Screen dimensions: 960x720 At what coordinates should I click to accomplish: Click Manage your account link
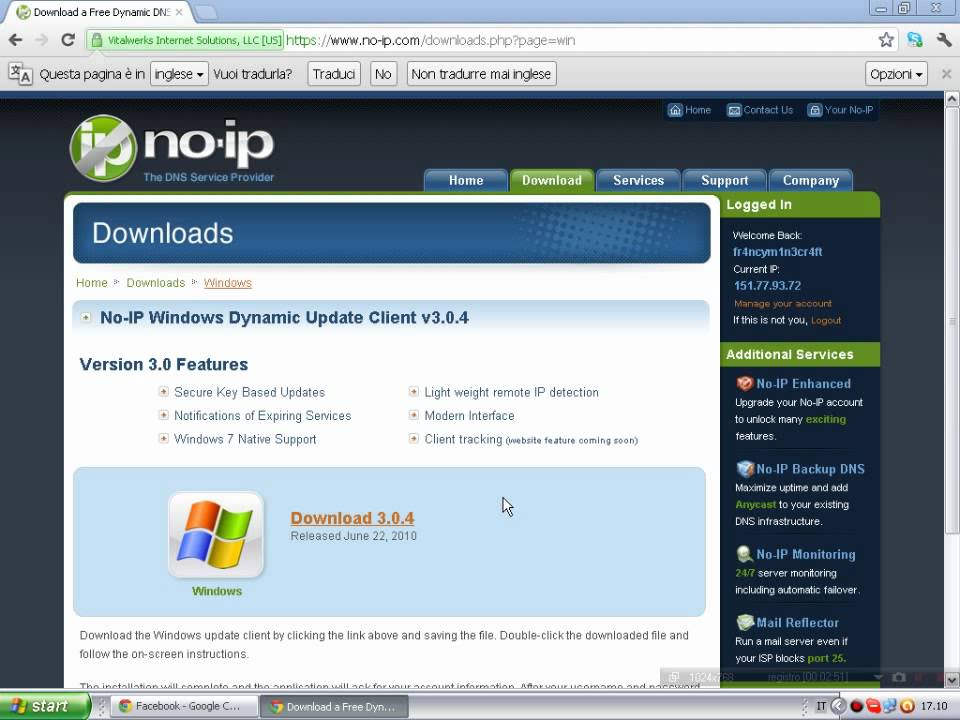click(782, 304)
